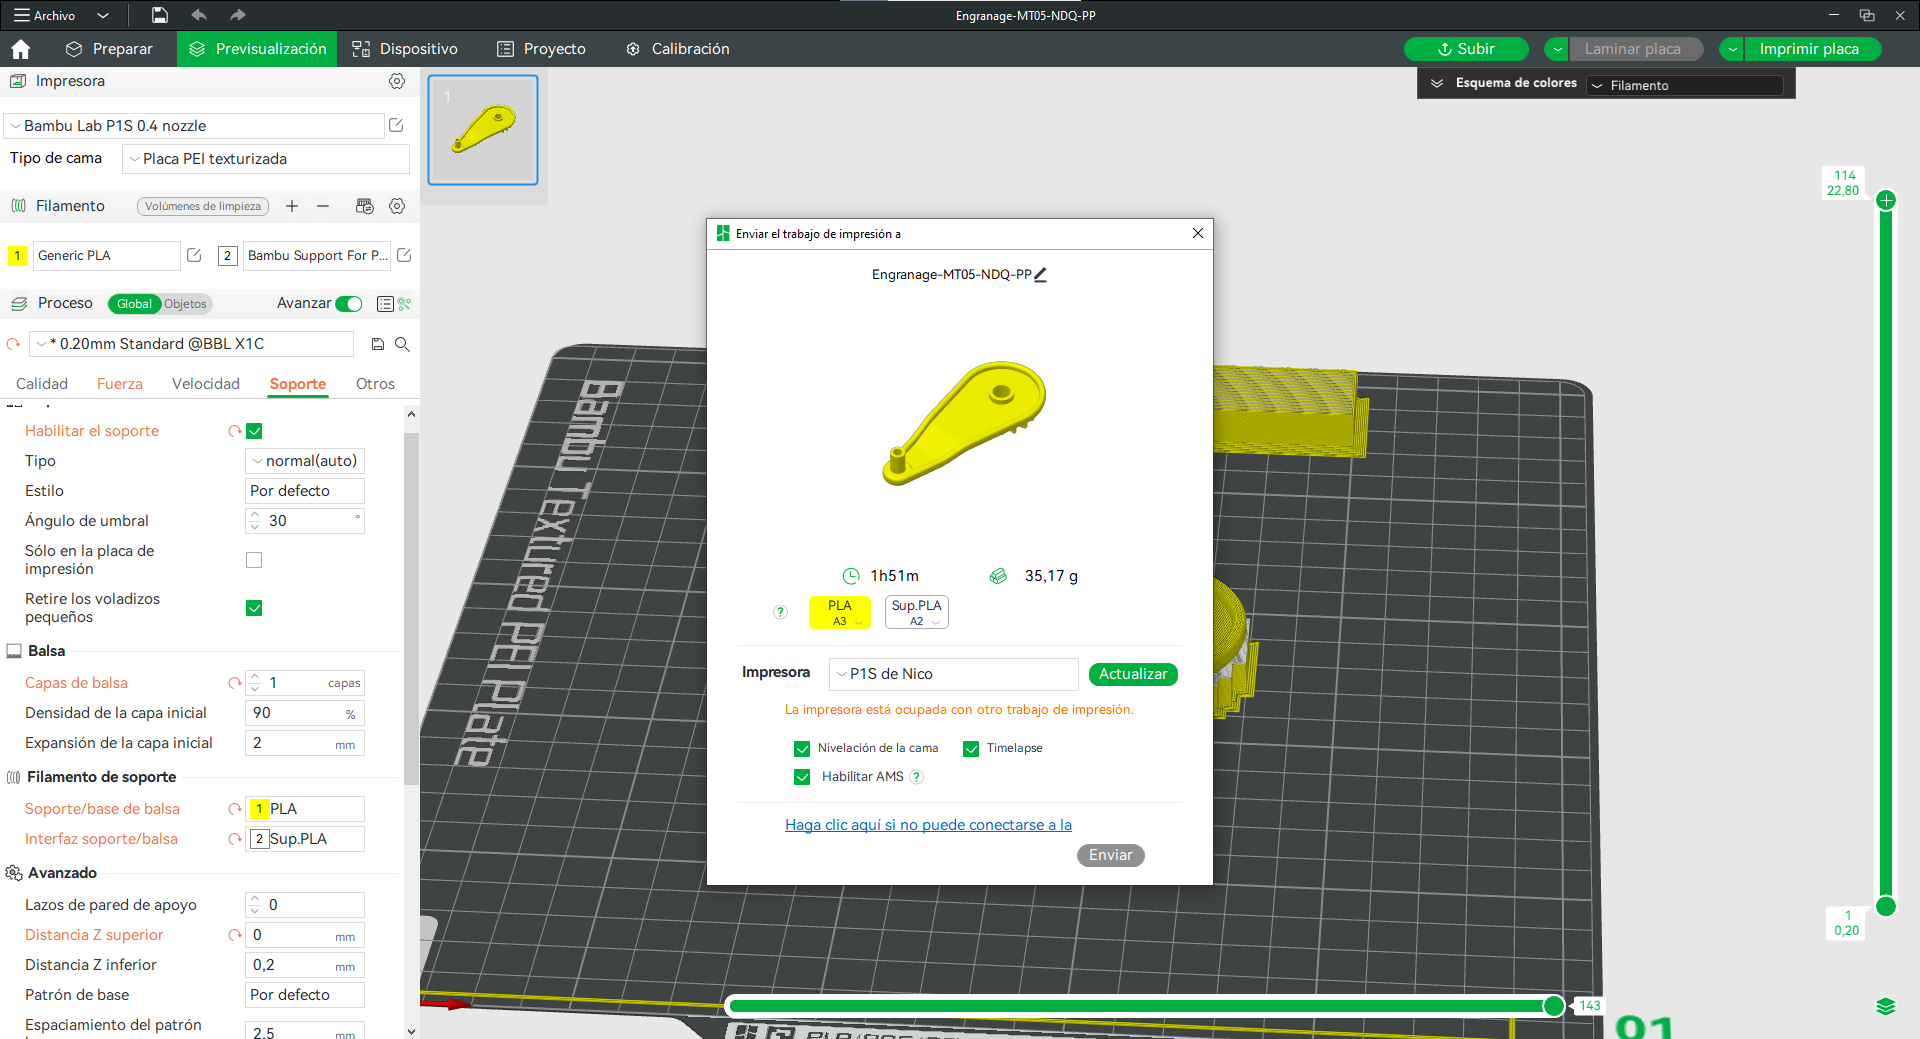
Task: Click the save file icon
Action: (x=159, y=15)
